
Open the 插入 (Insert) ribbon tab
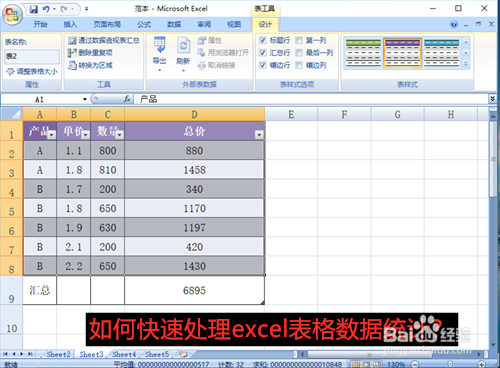point(70,24)
